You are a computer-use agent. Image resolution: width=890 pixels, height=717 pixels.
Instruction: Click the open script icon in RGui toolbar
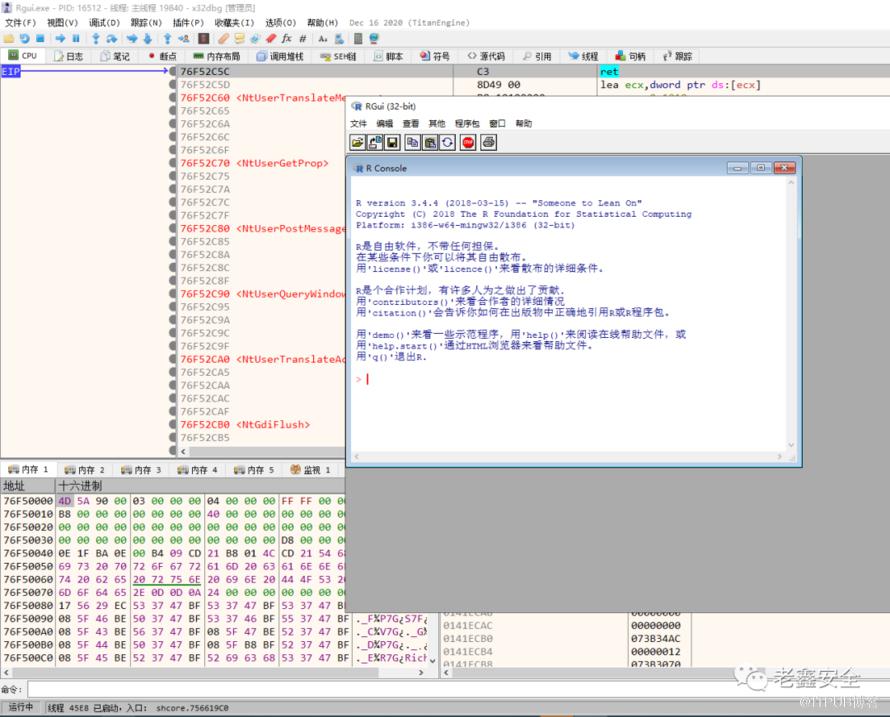(358, 143)
